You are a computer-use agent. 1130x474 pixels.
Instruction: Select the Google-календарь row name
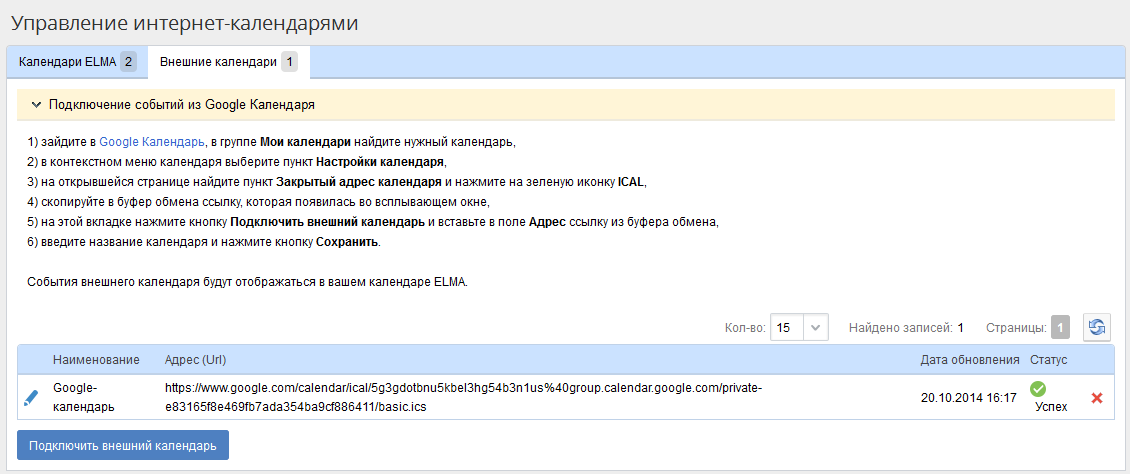point(83,397)
